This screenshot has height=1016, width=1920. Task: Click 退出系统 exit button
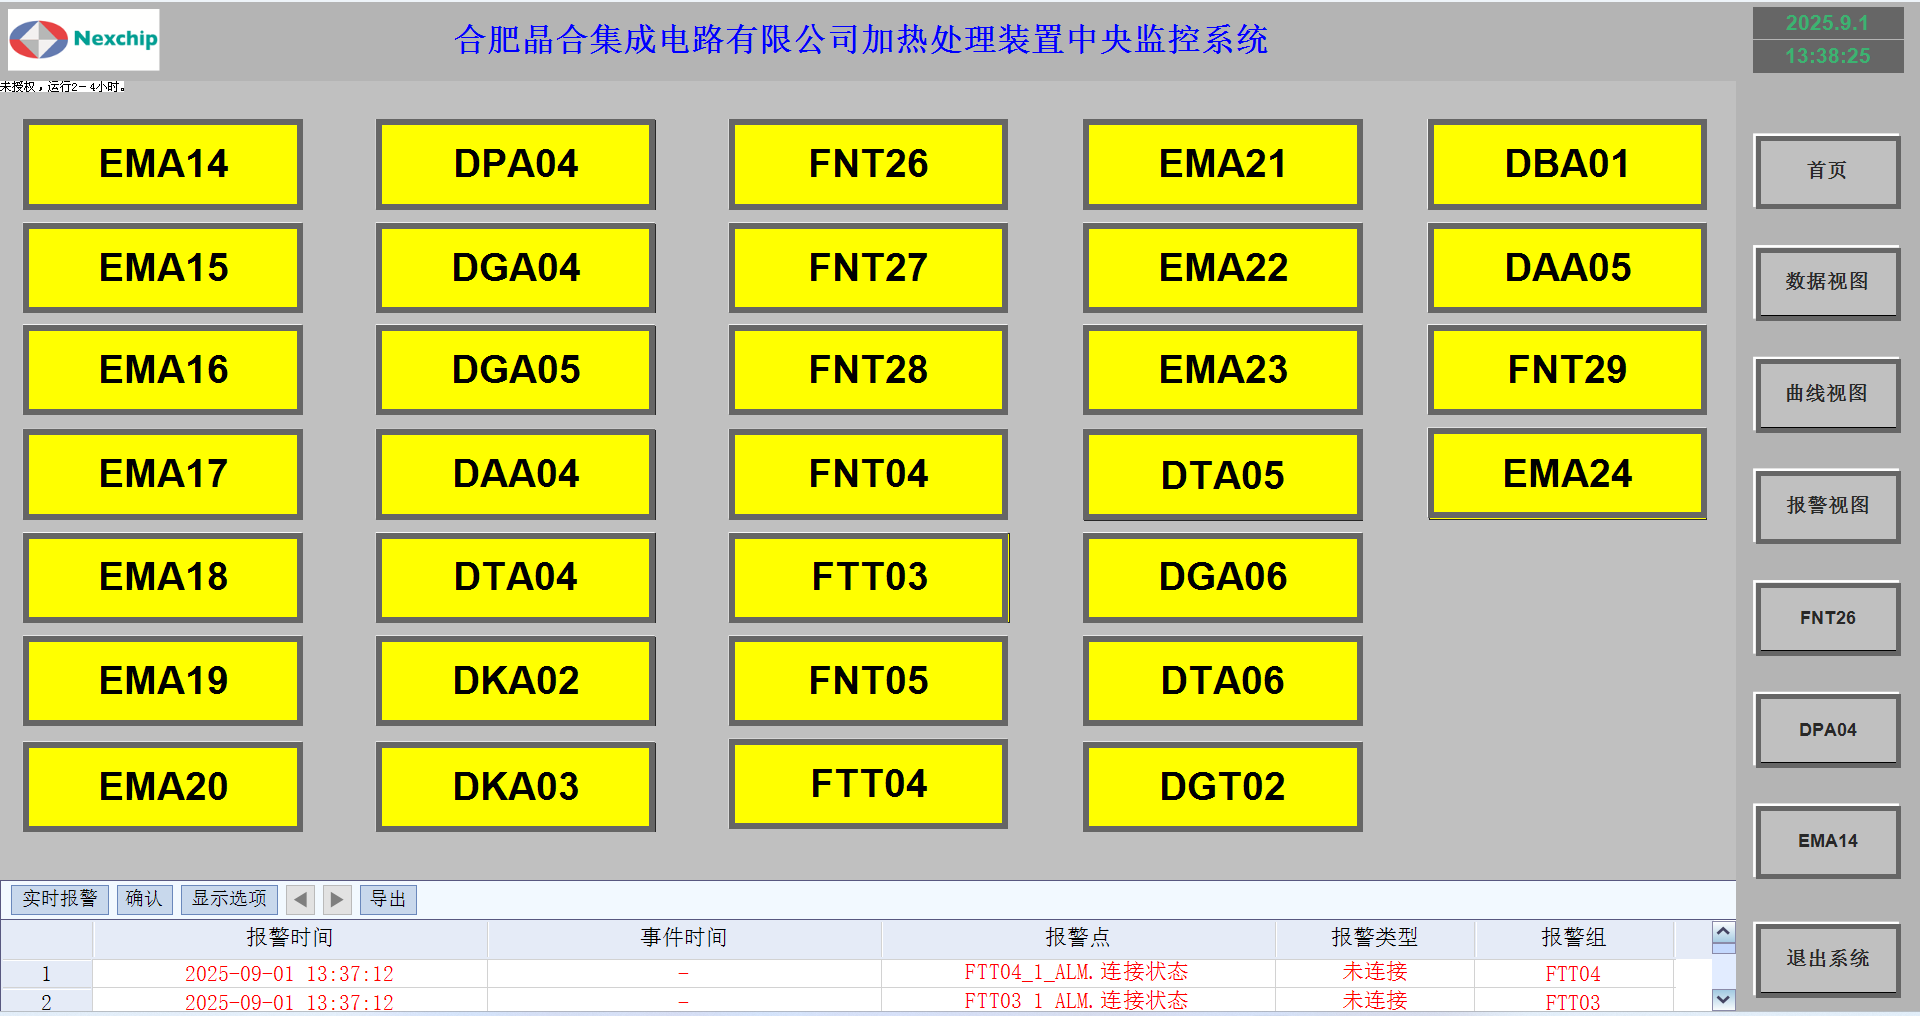[x=1826, y=959]
